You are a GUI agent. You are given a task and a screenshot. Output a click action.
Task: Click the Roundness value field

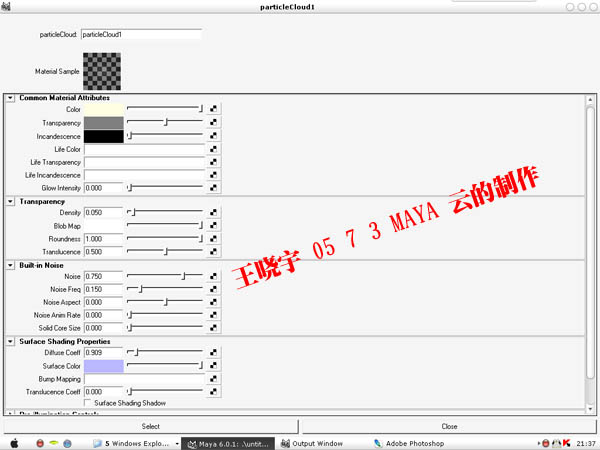click(x=103, y=239)
